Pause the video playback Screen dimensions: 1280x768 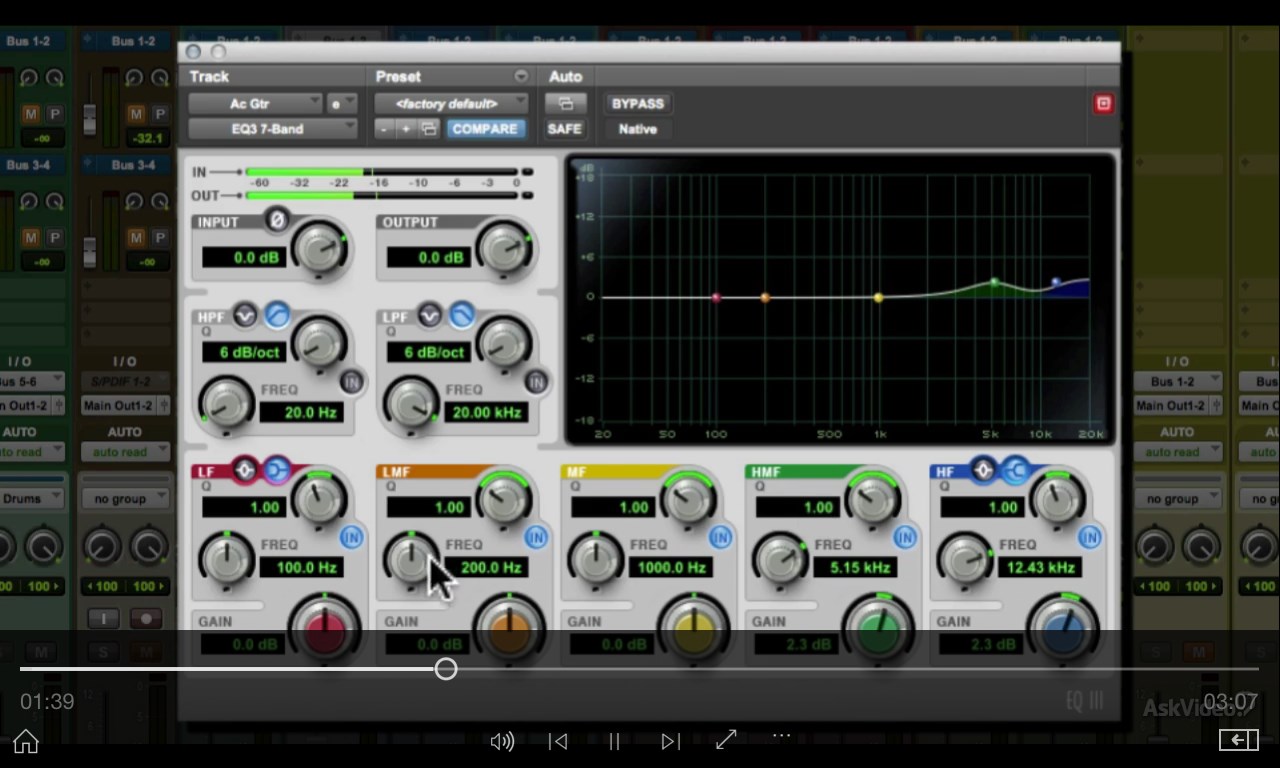[614, 741]
